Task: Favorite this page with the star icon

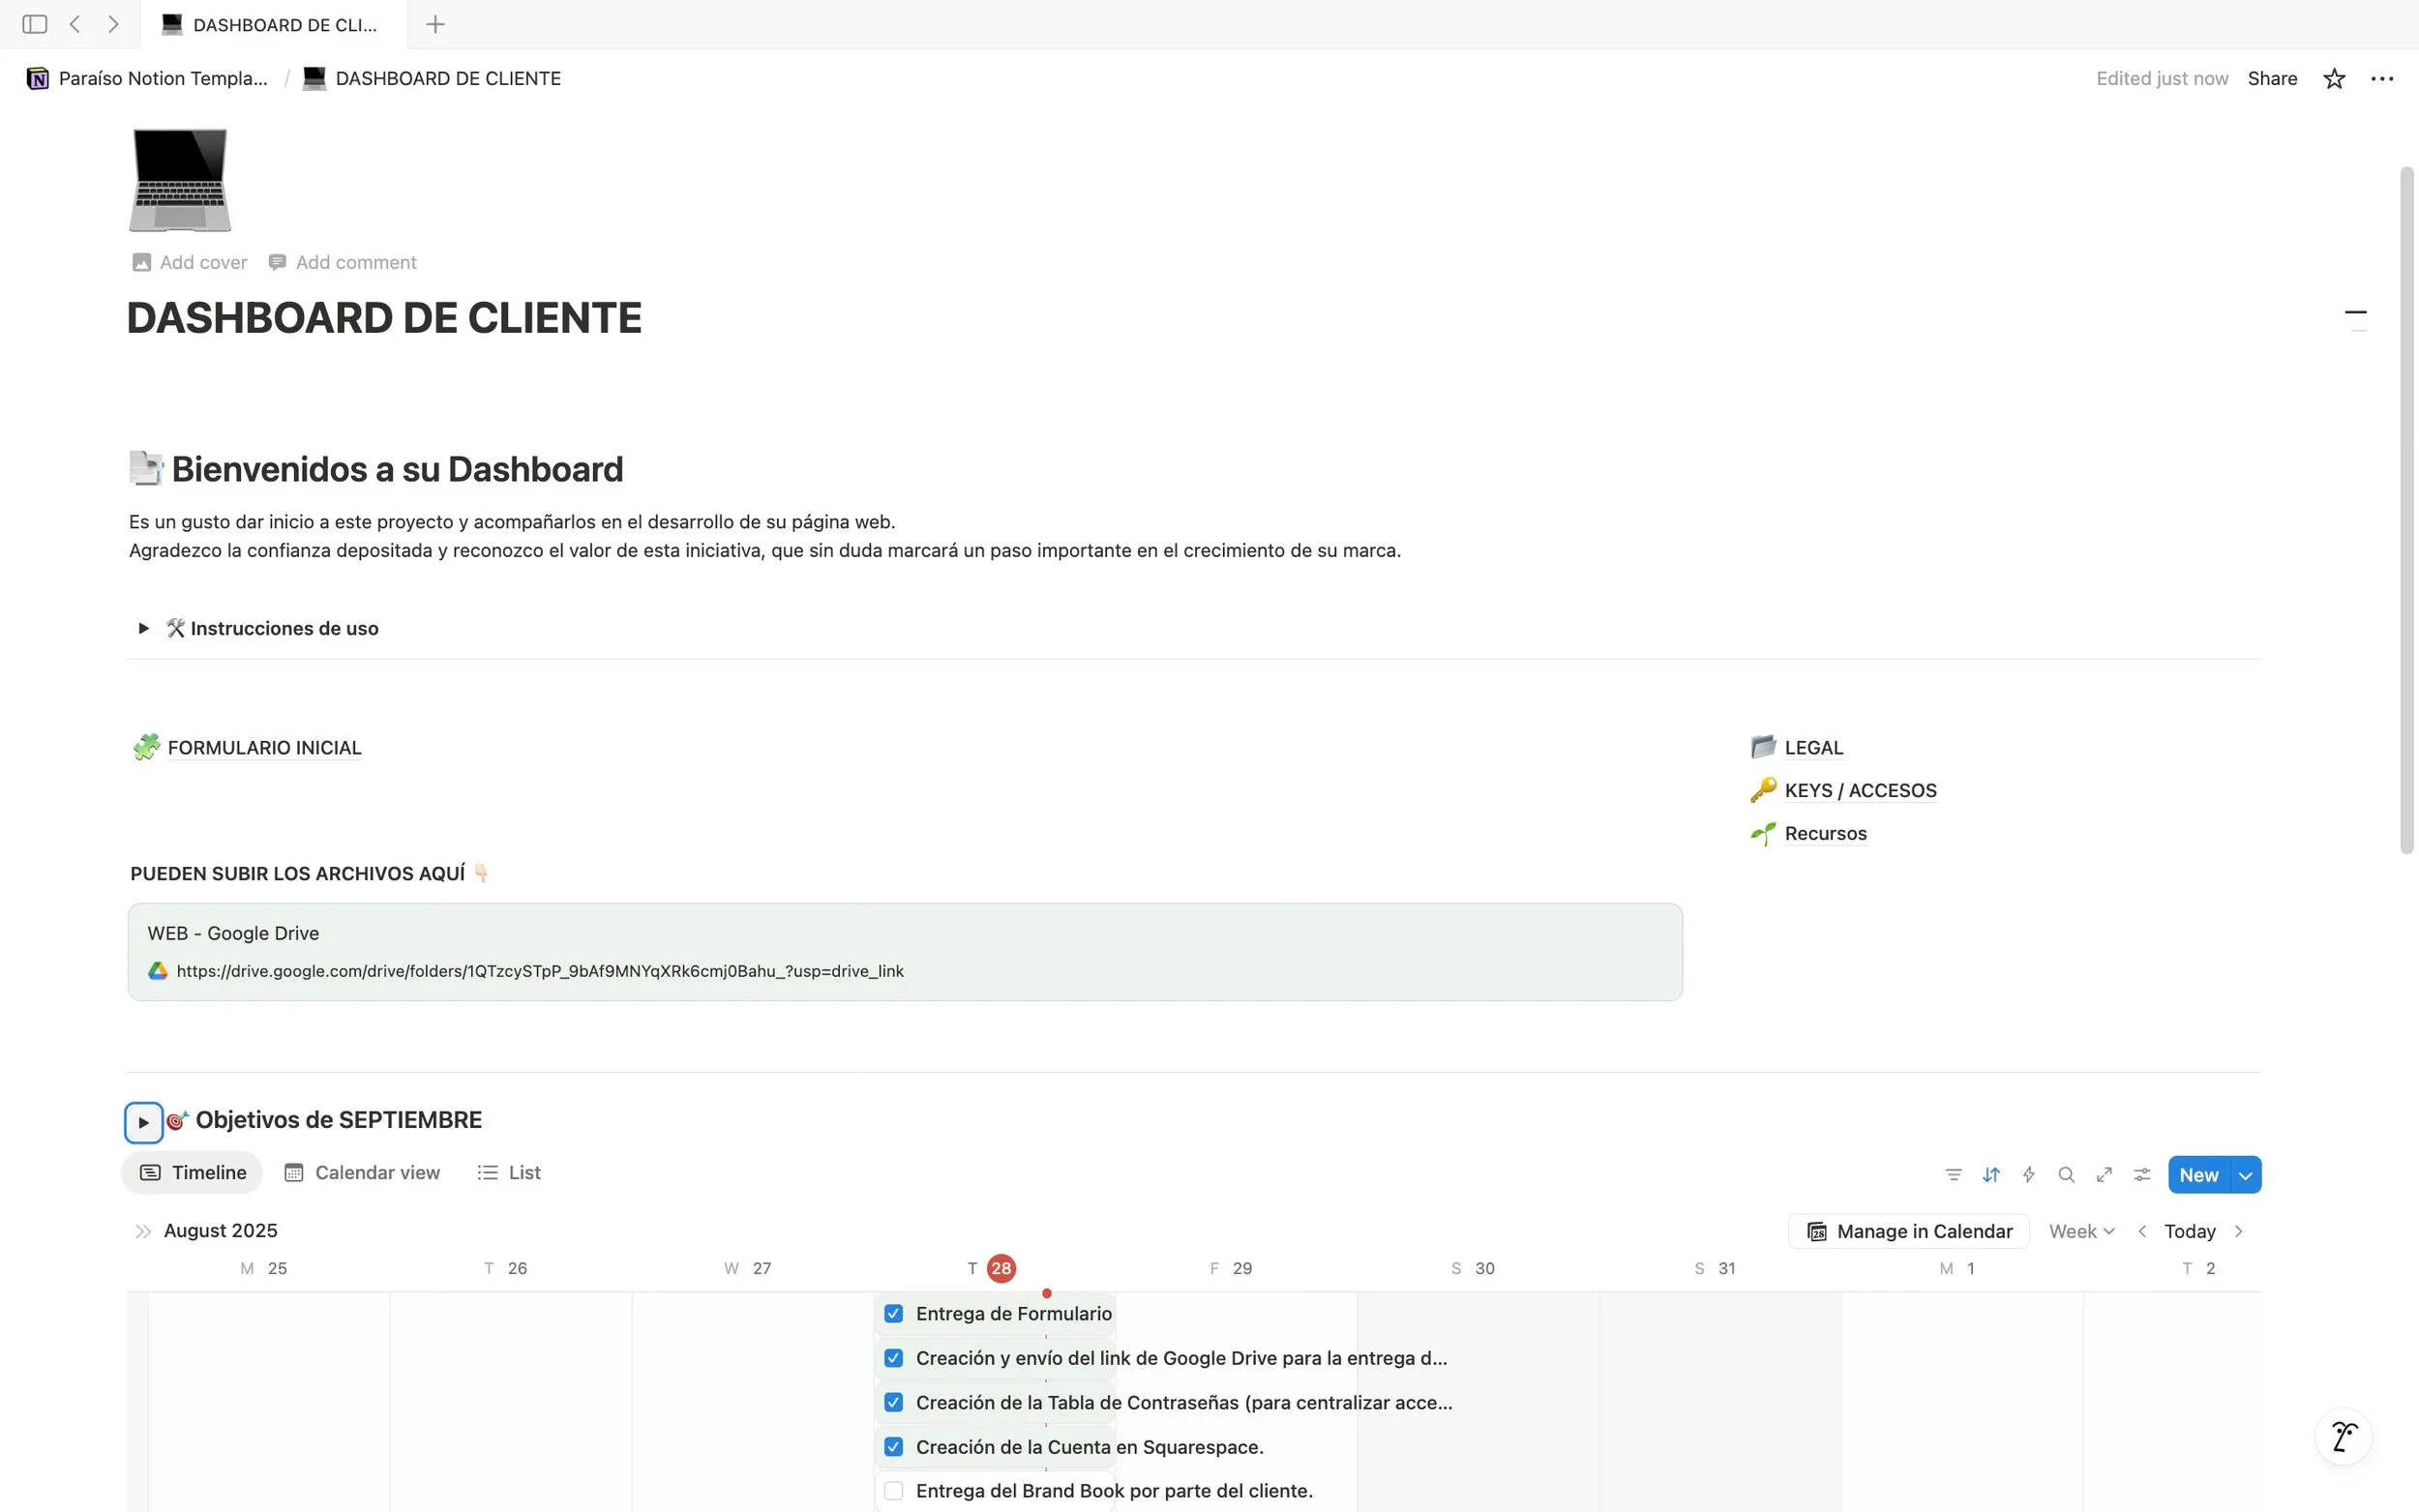Action: (x=2334, y=79)
